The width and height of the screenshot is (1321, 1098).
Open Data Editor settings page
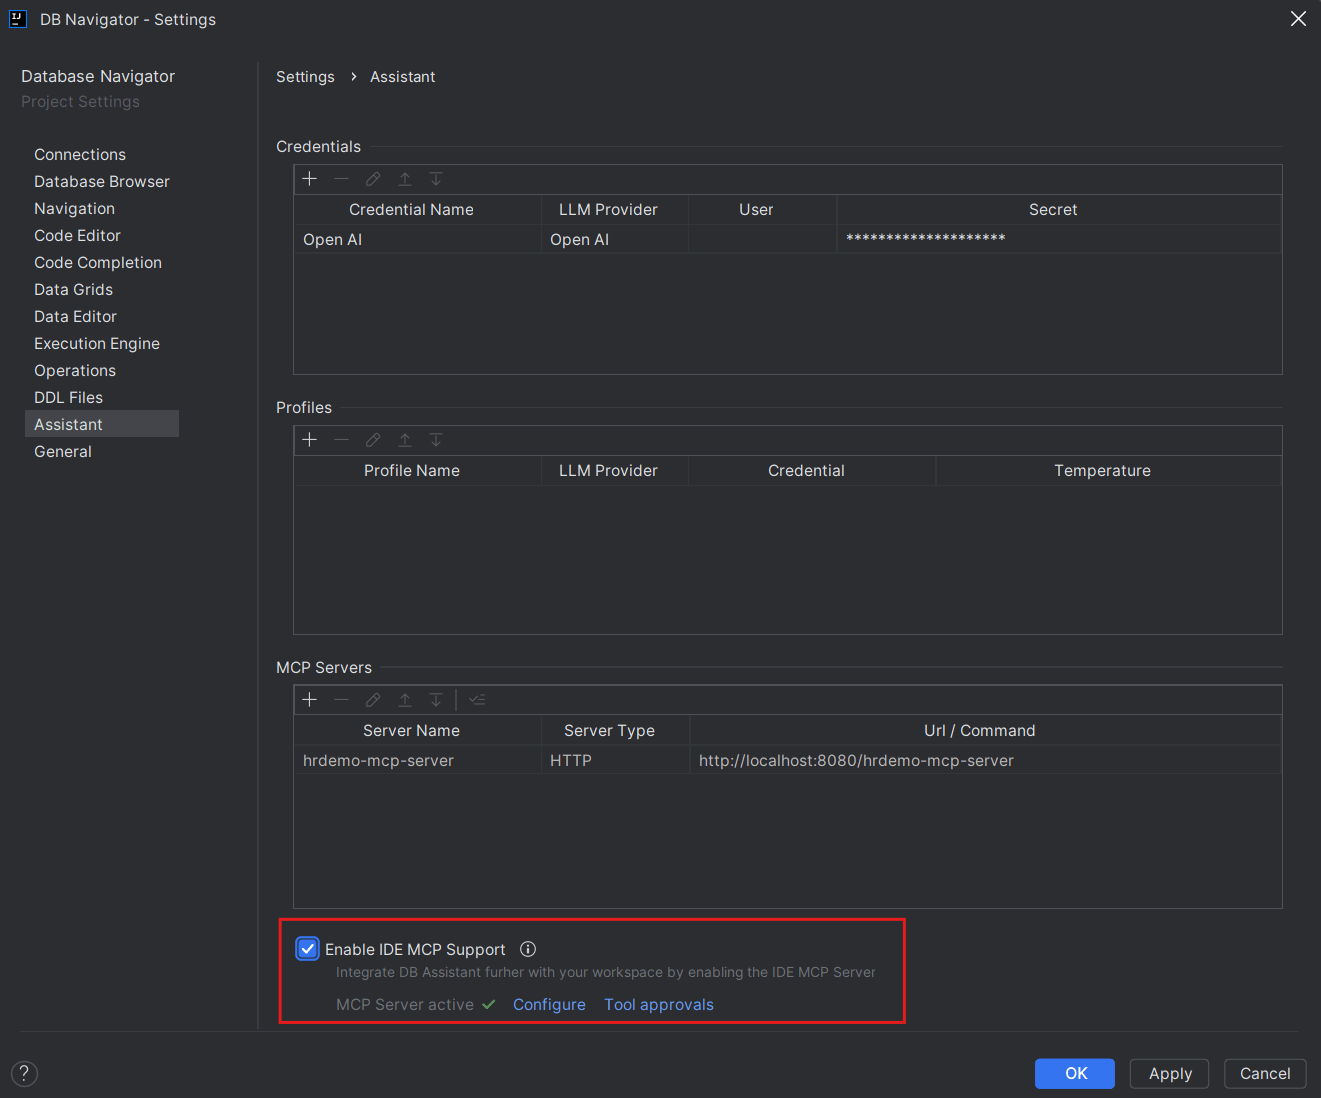pos(76,317)
